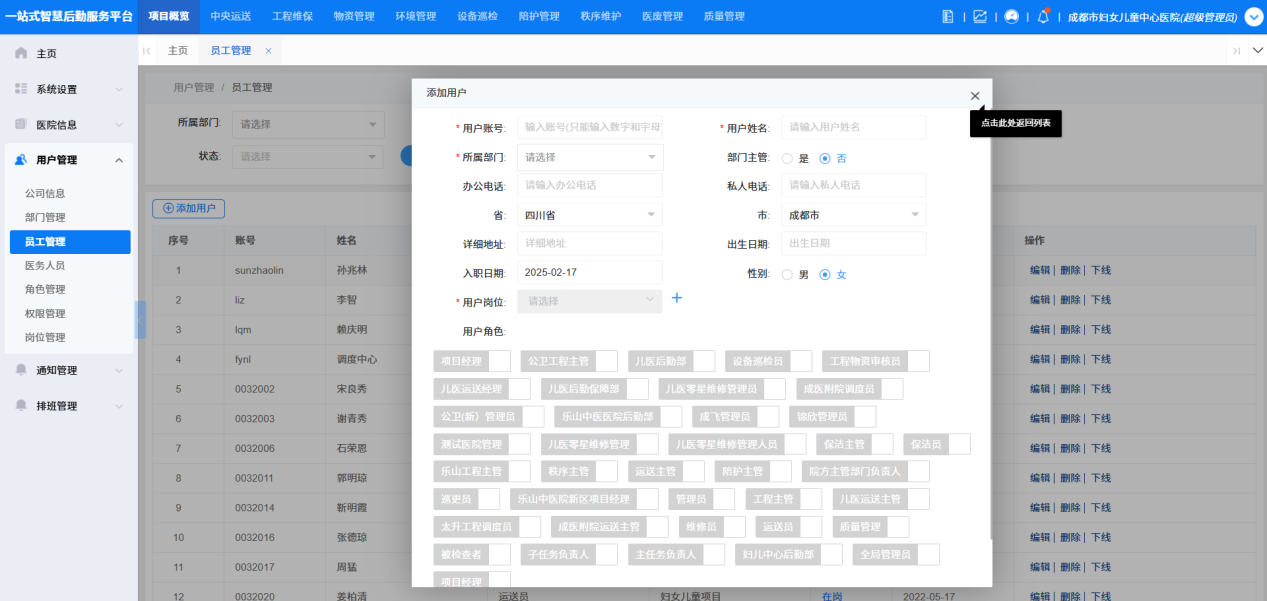Close the 员工管理 tab with its x
Viewport: 1267px width, 601px height.
(x=268, y=51)
